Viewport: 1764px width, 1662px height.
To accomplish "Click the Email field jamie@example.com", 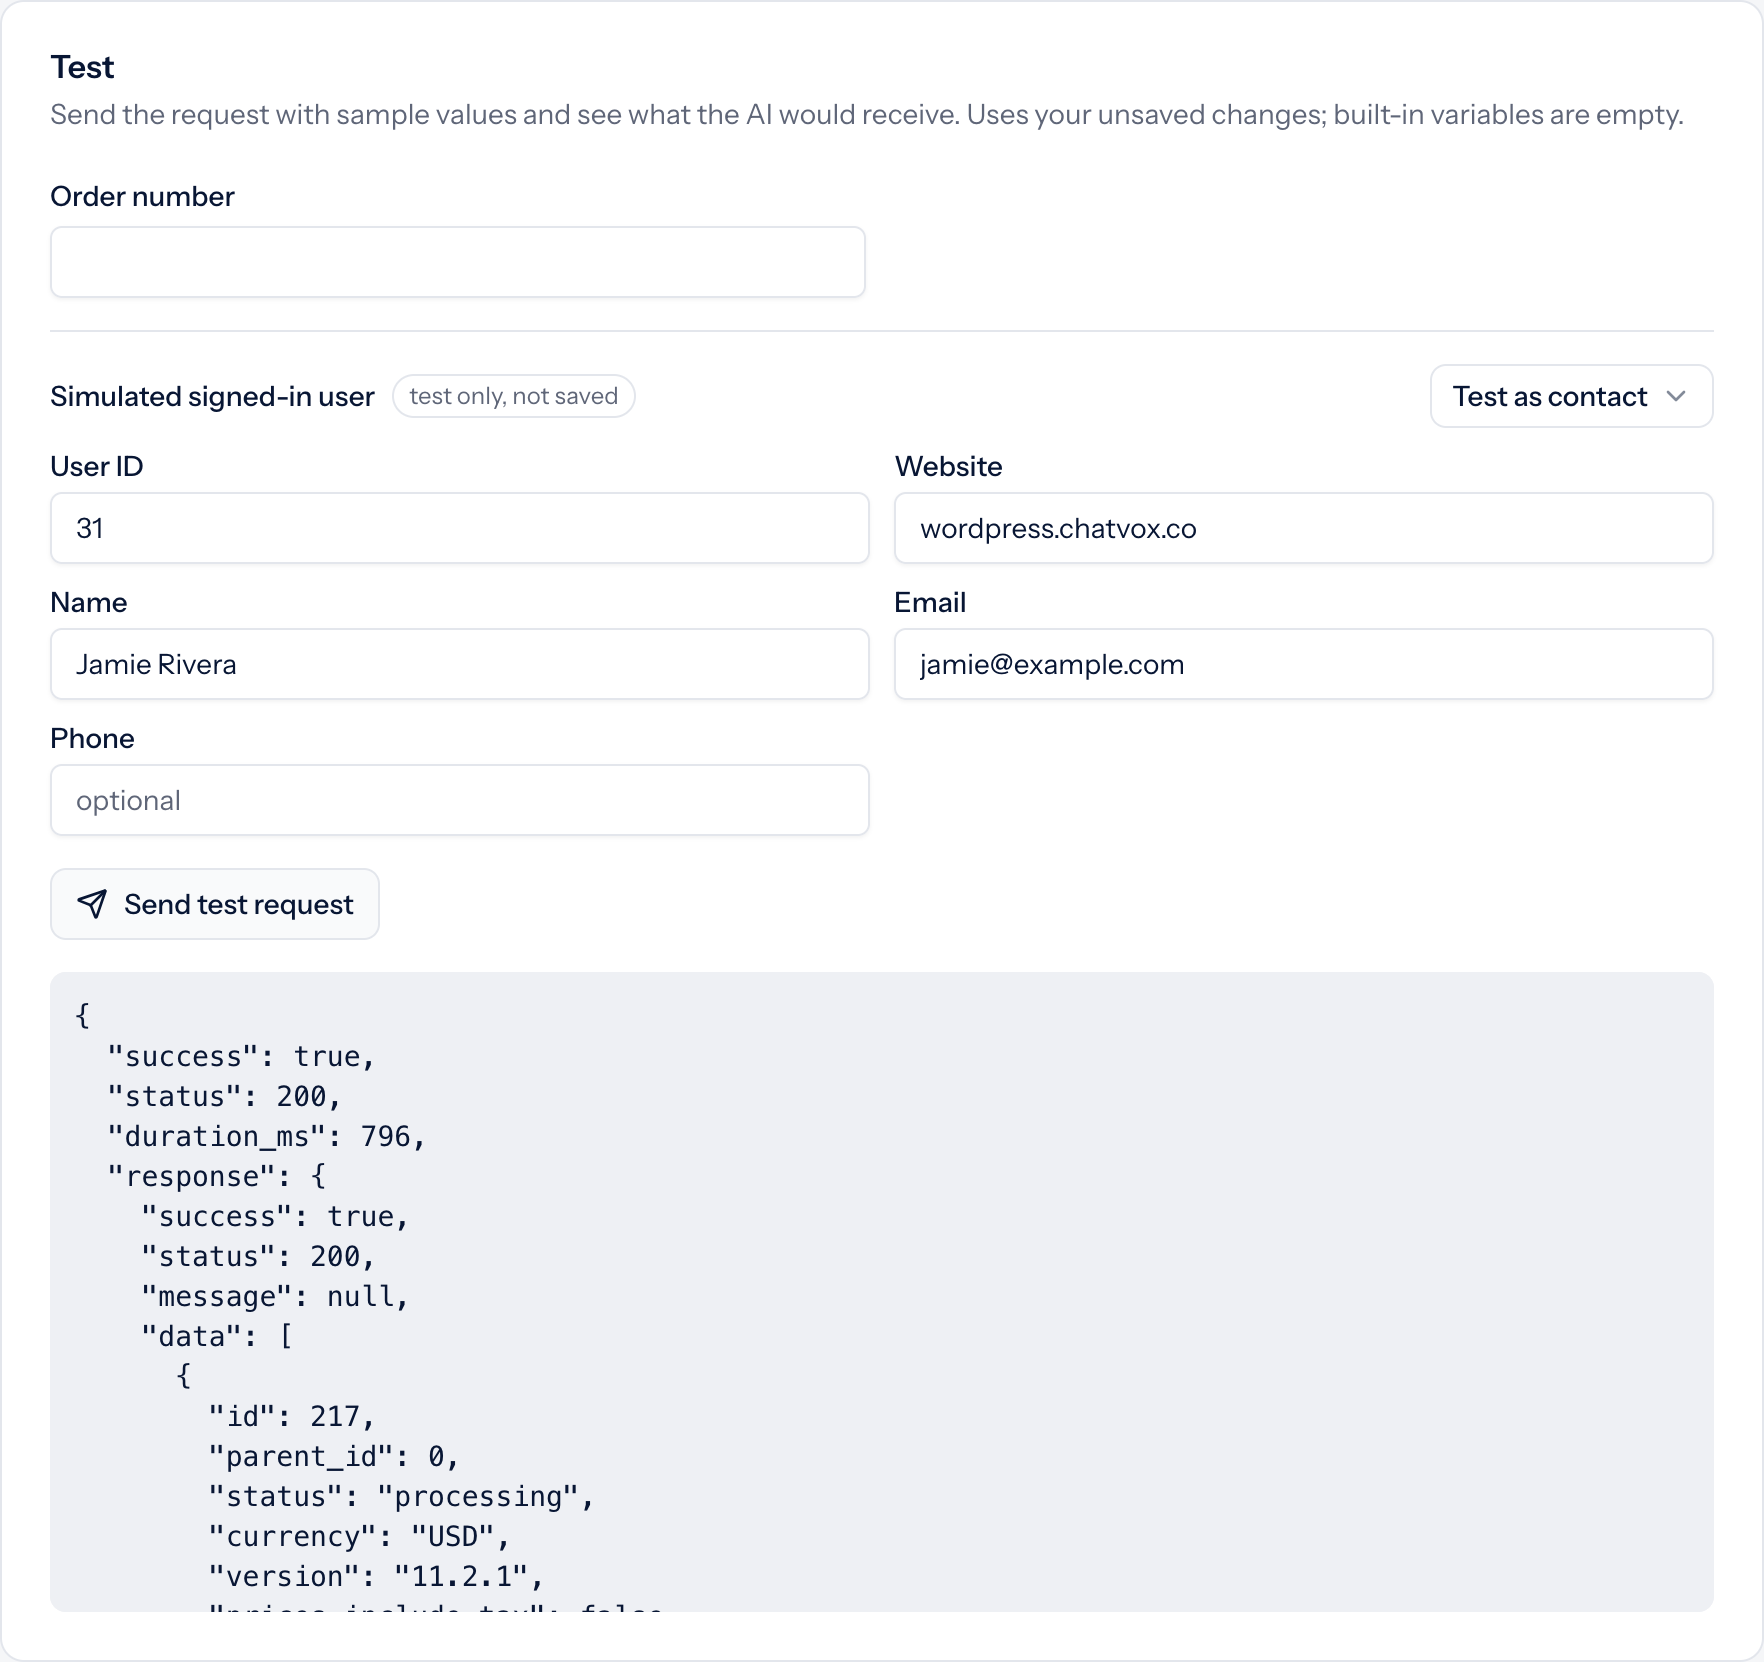I will [x=1304, y=664].
